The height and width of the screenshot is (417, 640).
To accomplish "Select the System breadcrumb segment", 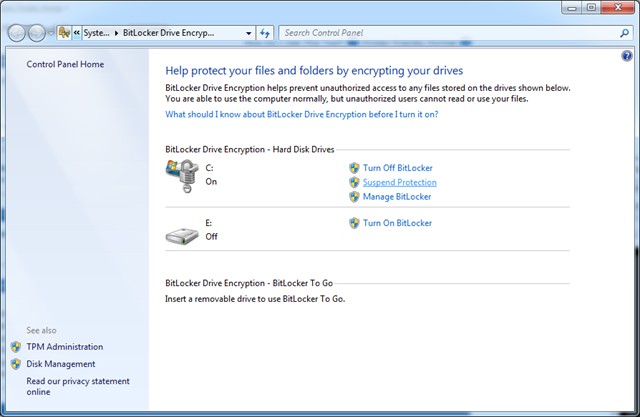I will coord(96,33).
